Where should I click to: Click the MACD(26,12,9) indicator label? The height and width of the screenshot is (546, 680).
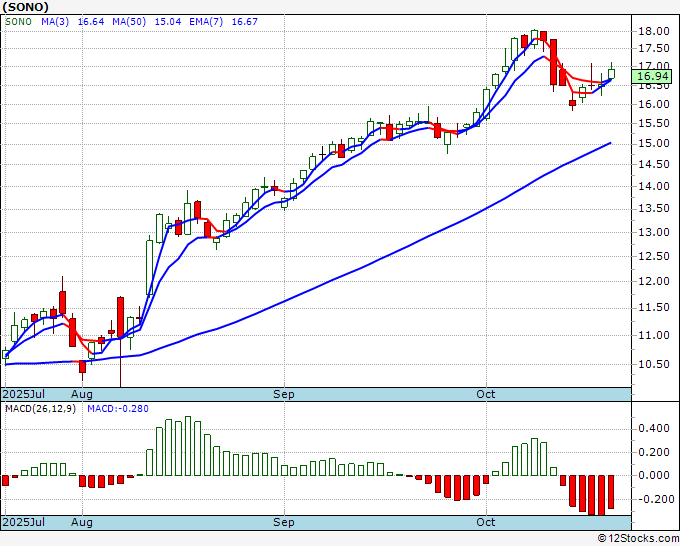point(40,409)
